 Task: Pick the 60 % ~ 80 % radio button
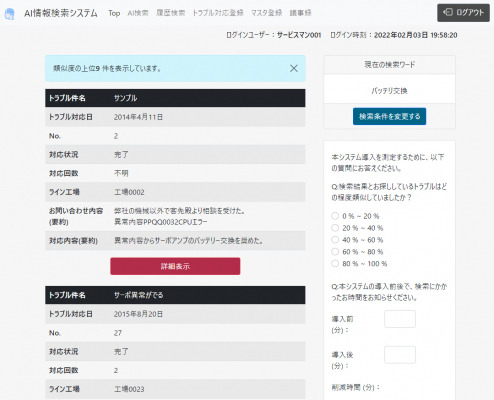coord(335,252)
